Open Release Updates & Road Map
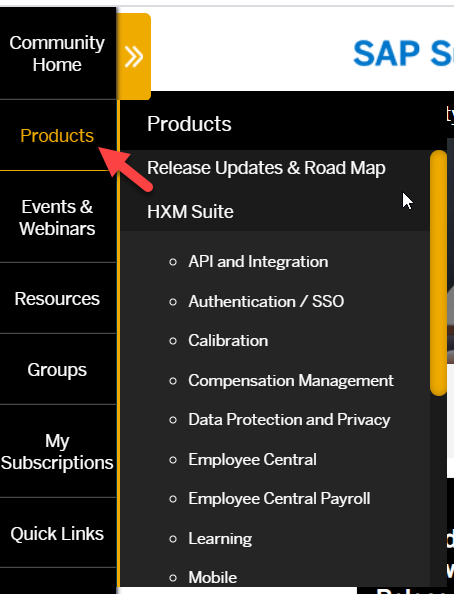This screenshot has height=594, width=454. 266,168
